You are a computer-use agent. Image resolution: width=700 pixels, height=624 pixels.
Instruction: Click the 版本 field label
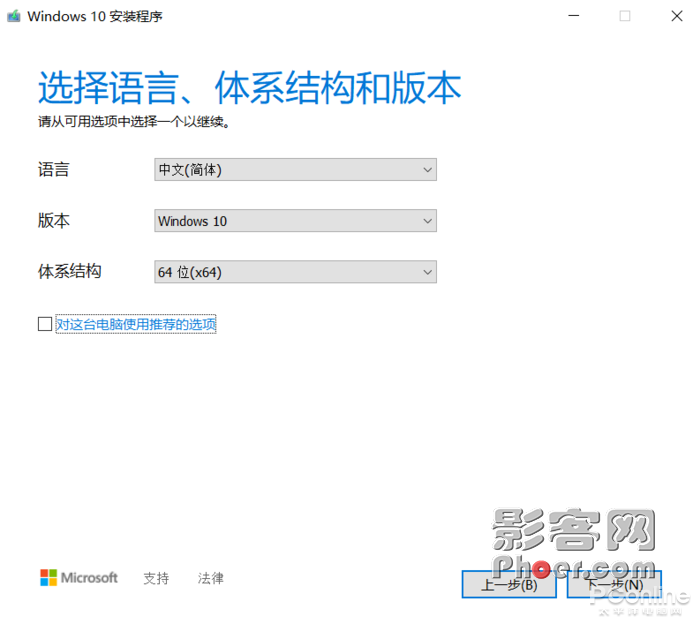pyautogui.click(x=54, y=220)
